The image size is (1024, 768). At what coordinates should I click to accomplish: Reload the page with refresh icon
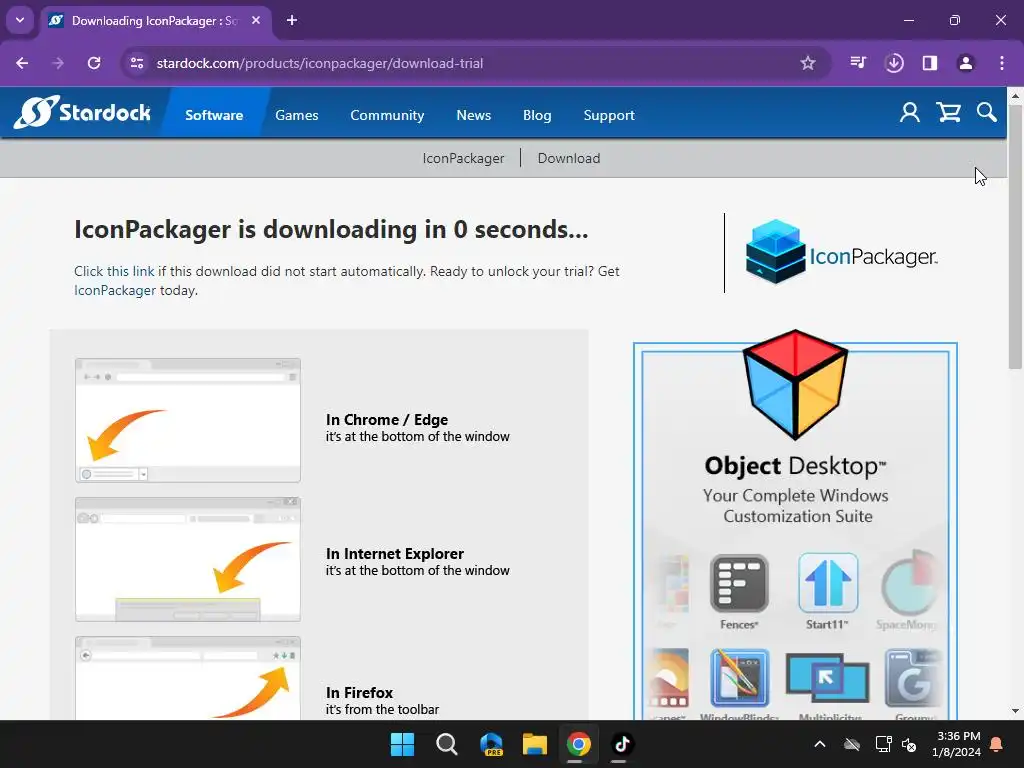pyautogui.click(x=94, y=63)
